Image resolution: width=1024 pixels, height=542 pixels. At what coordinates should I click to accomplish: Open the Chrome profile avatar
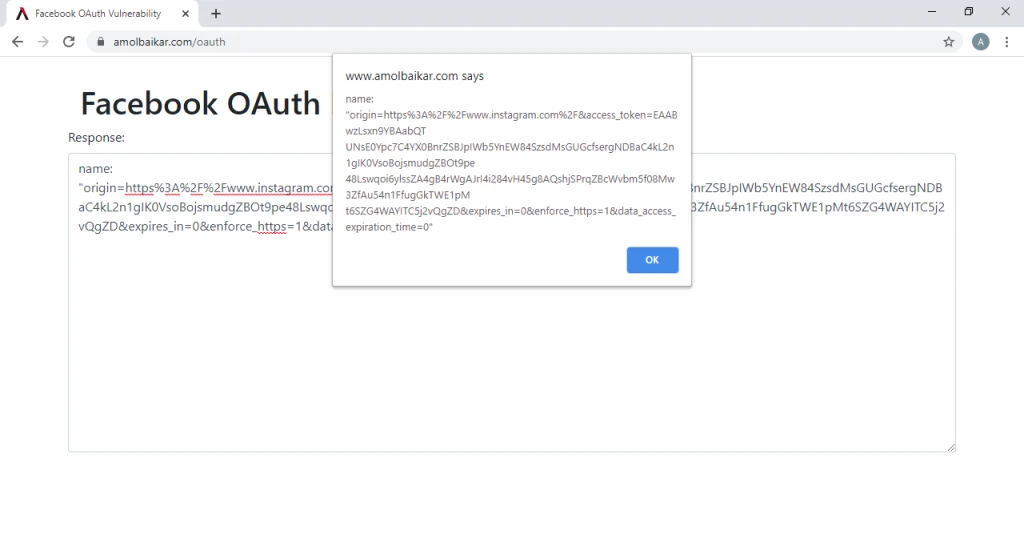tap(980, 42)
